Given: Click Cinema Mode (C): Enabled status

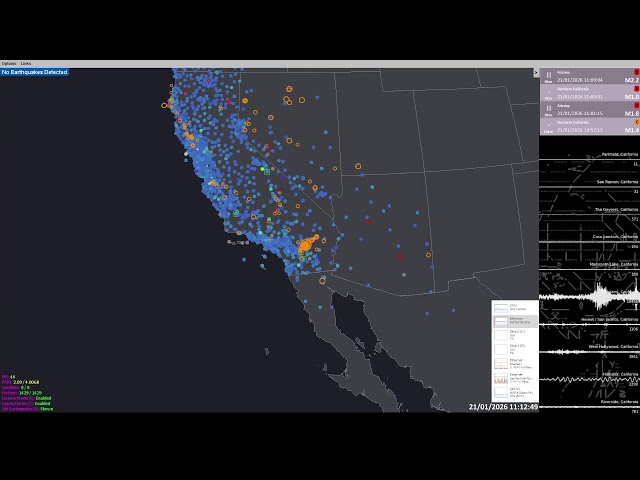Looking at the screenshot, I should click(x=27, y=398).
